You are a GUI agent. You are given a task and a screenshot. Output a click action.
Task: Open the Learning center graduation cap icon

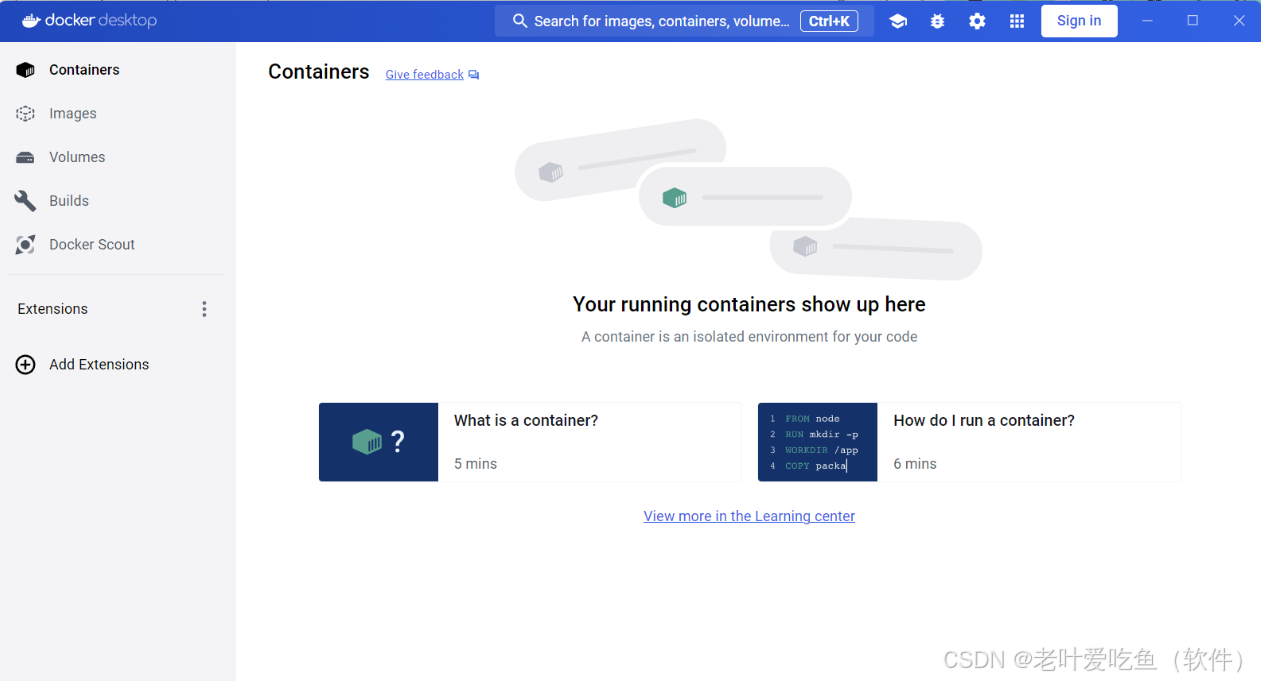coord(897,20)
